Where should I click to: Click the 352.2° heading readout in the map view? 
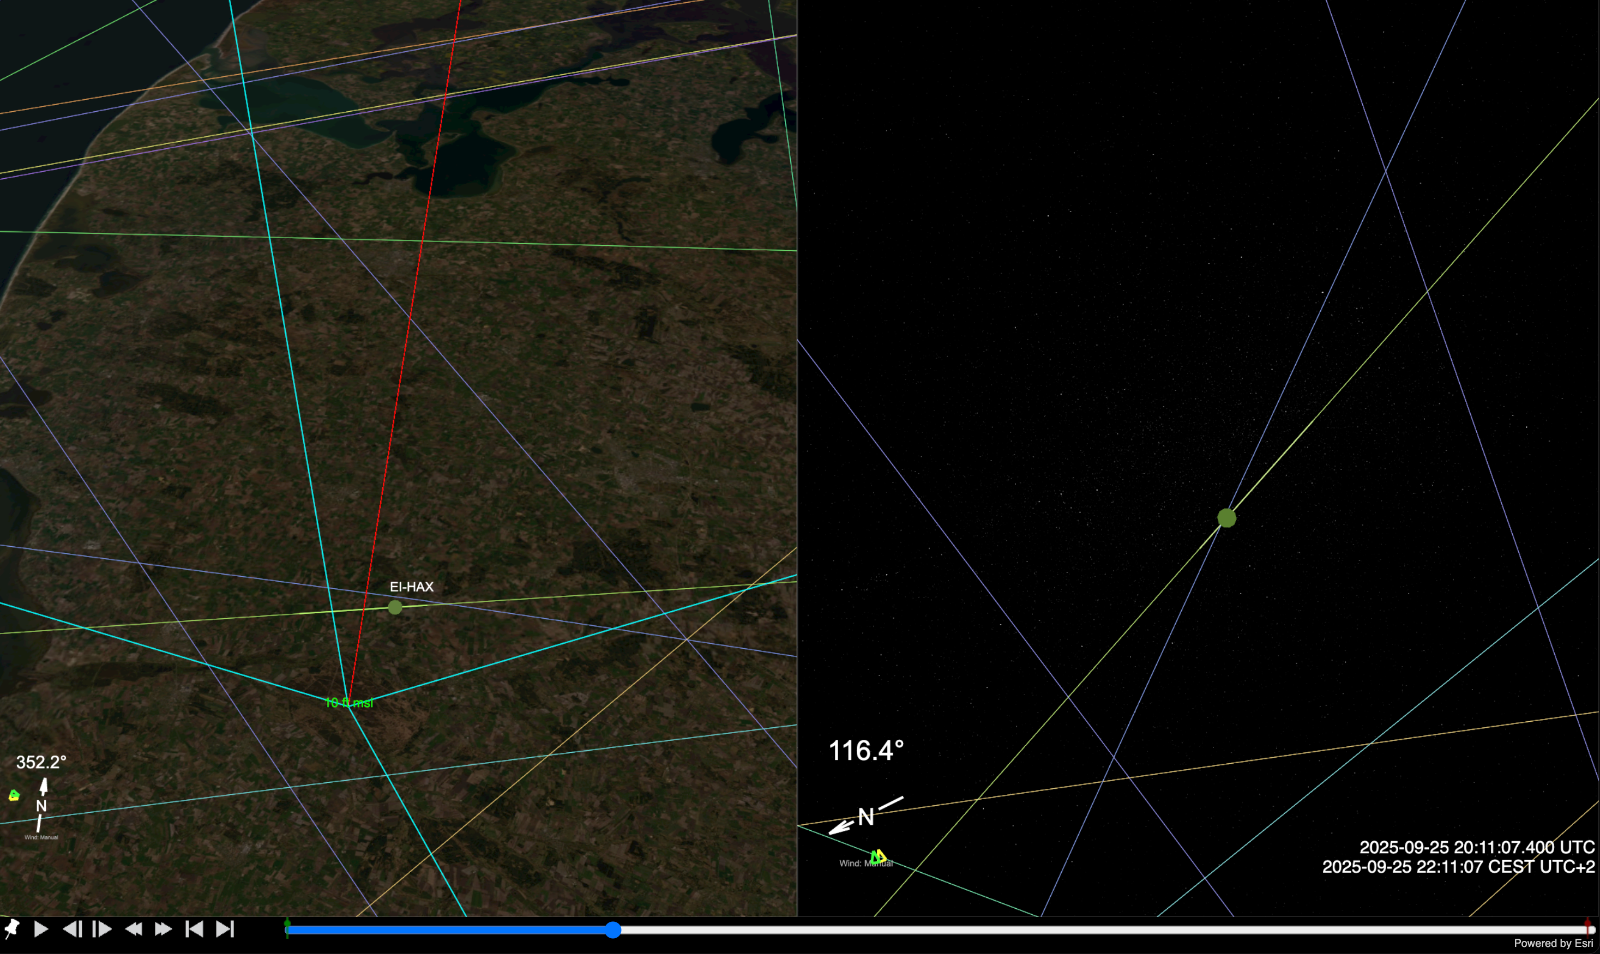click(41, 762)
